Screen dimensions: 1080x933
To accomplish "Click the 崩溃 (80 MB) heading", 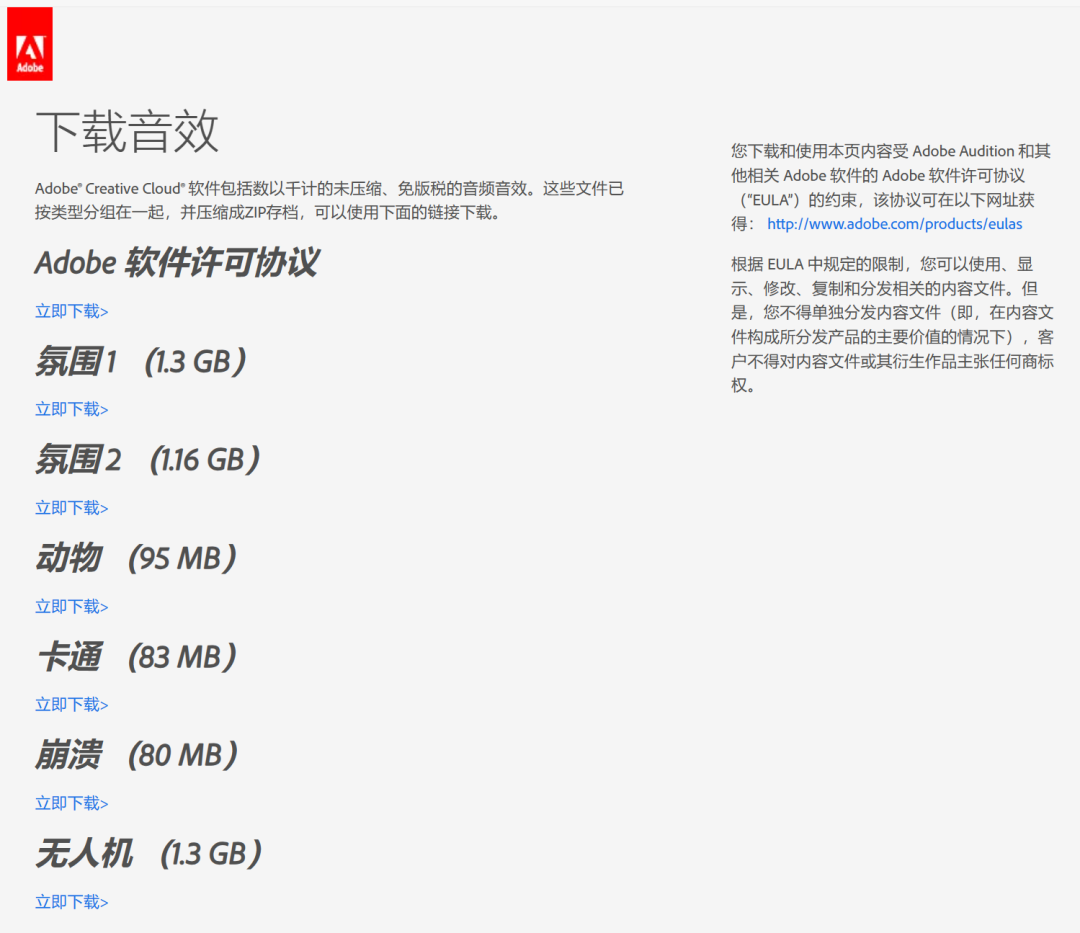I will pos(136,755).
